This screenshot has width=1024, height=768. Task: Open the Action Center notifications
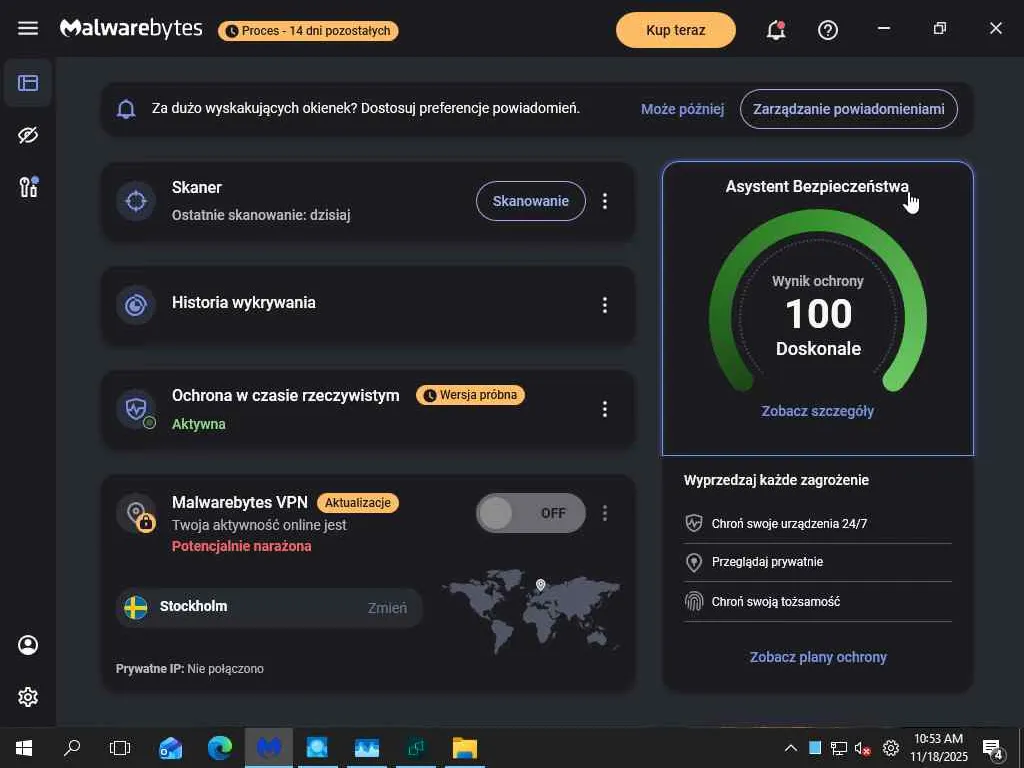(993, 749)
